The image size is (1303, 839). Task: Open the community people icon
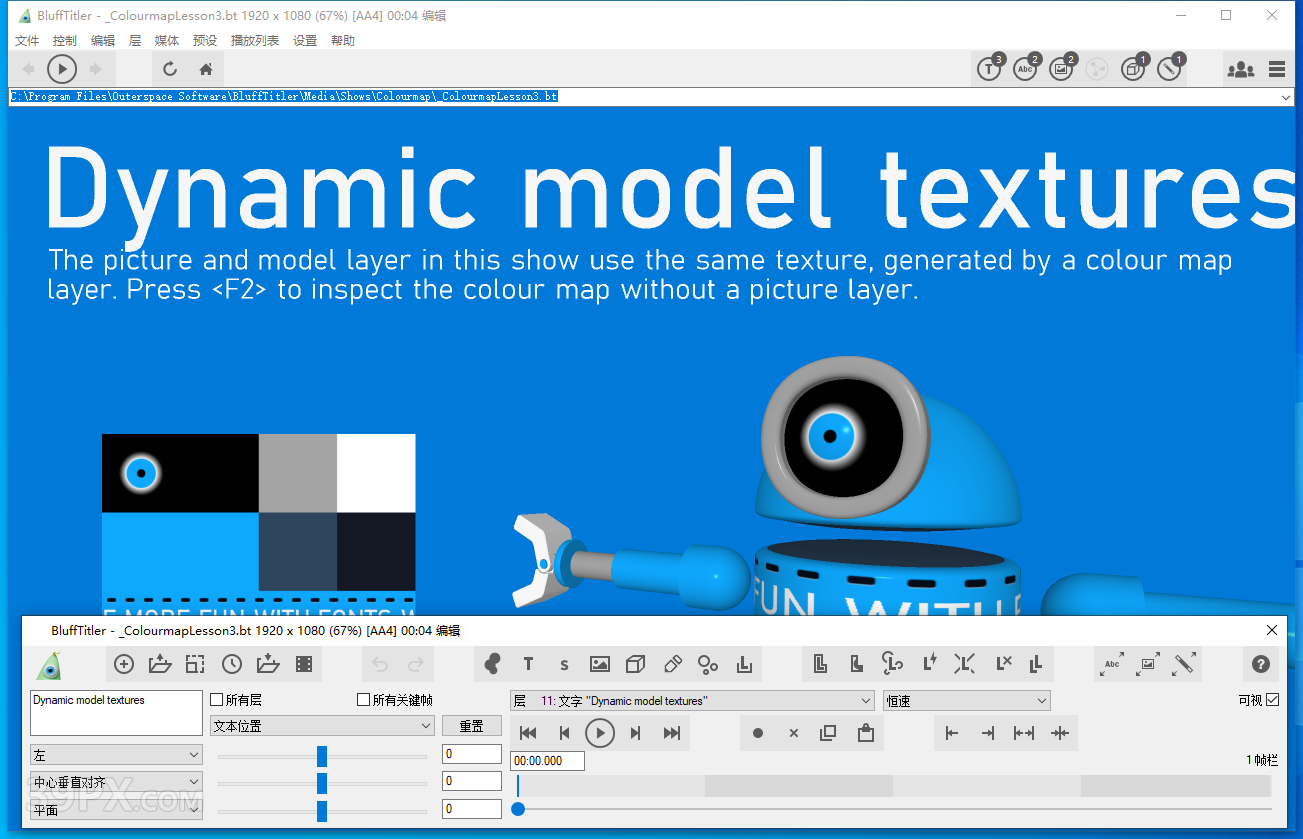point(1240,69)
